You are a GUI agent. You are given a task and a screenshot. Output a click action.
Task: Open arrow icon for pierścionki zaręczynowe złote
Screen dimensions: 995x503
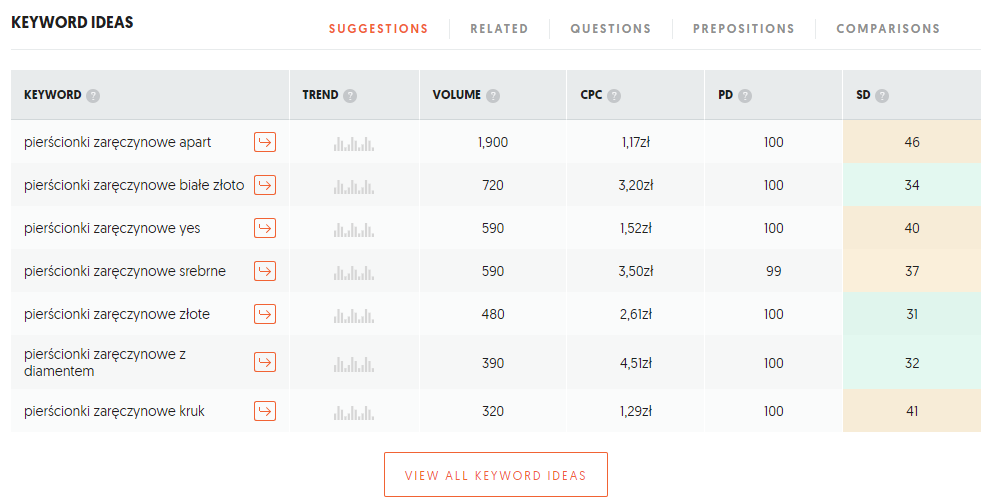coord(265,314)
